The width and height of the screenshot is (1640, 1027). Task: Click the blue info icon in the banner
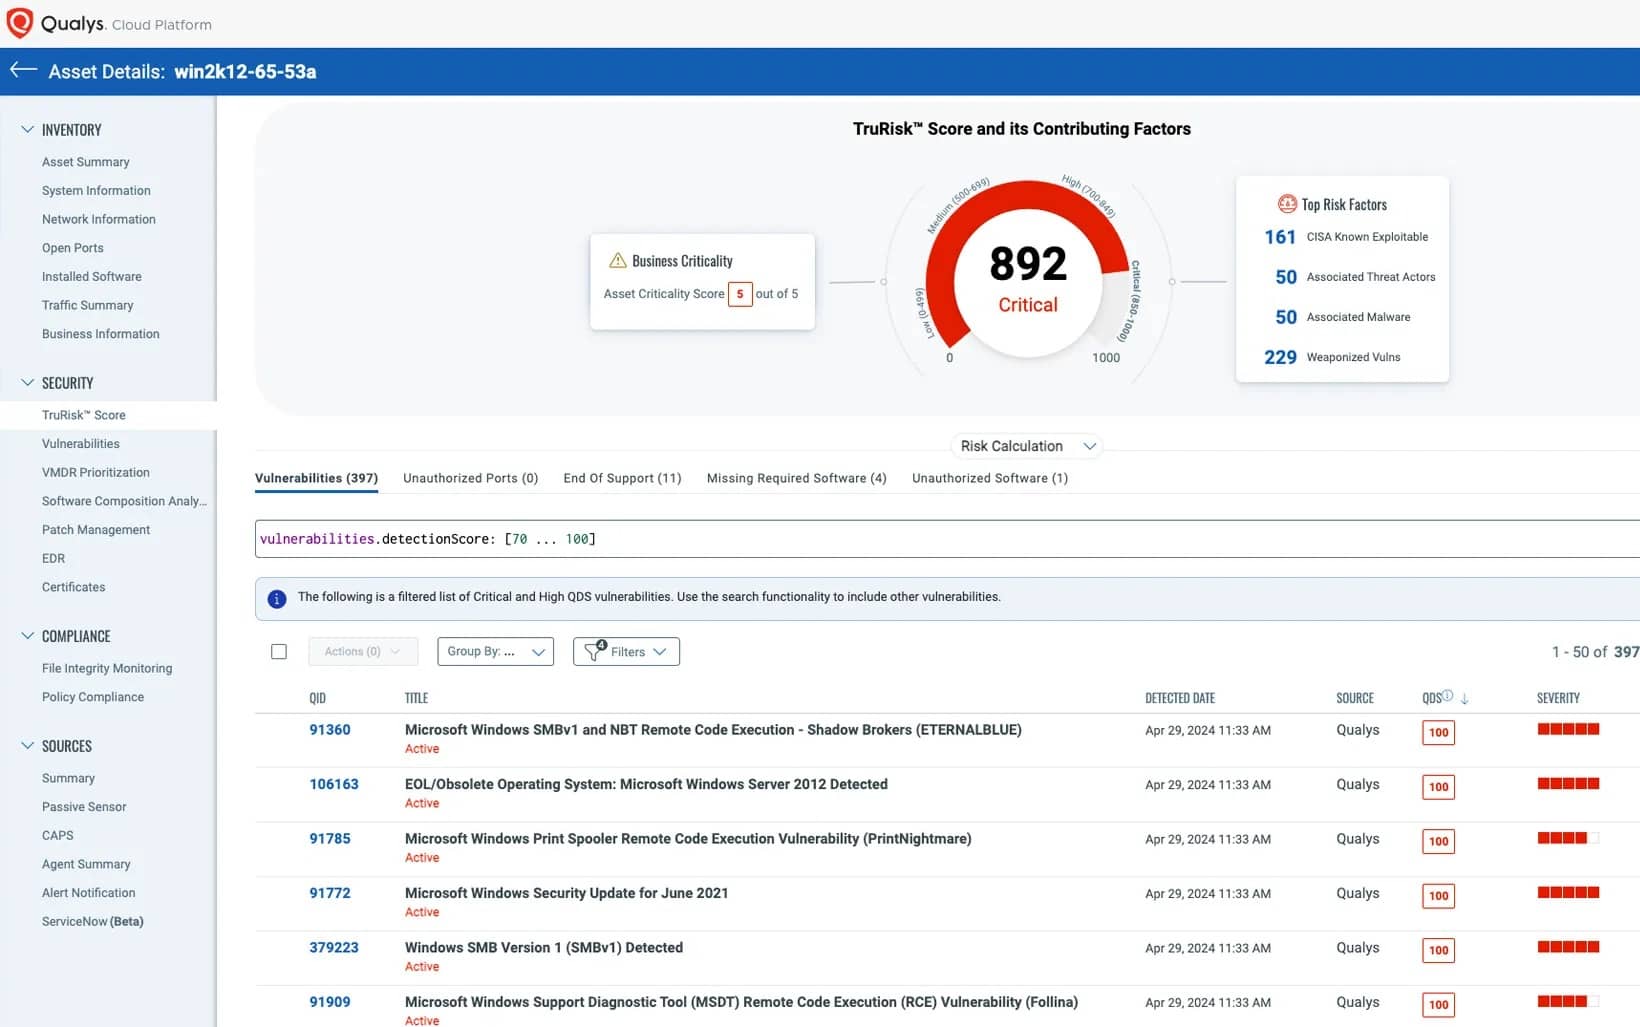tap(277, 598)
